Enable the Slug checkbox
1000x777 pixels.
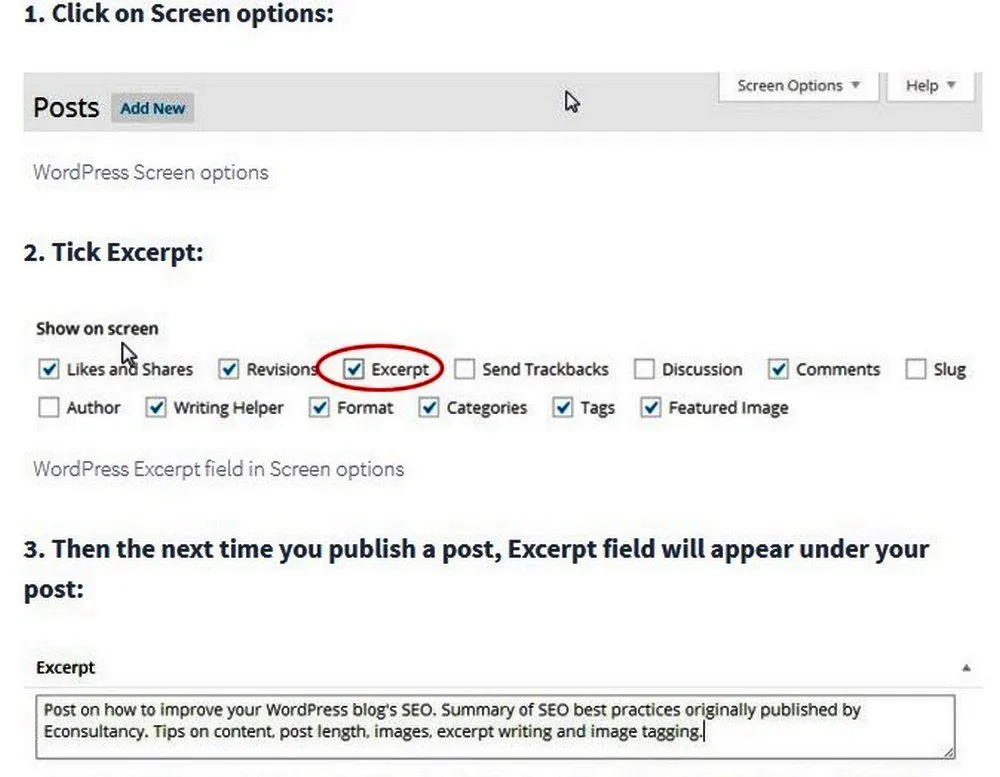point(916,369)
